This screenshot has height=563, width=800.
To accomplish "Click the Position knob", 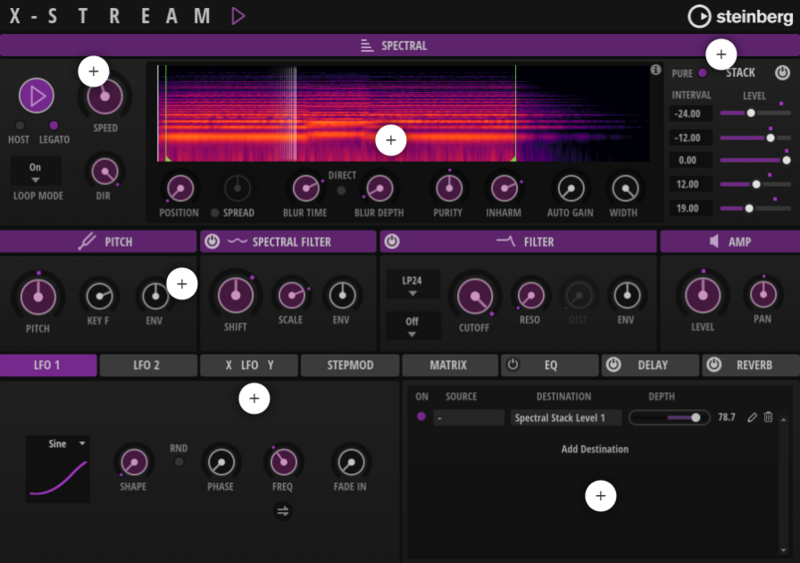I will point(180,189).
